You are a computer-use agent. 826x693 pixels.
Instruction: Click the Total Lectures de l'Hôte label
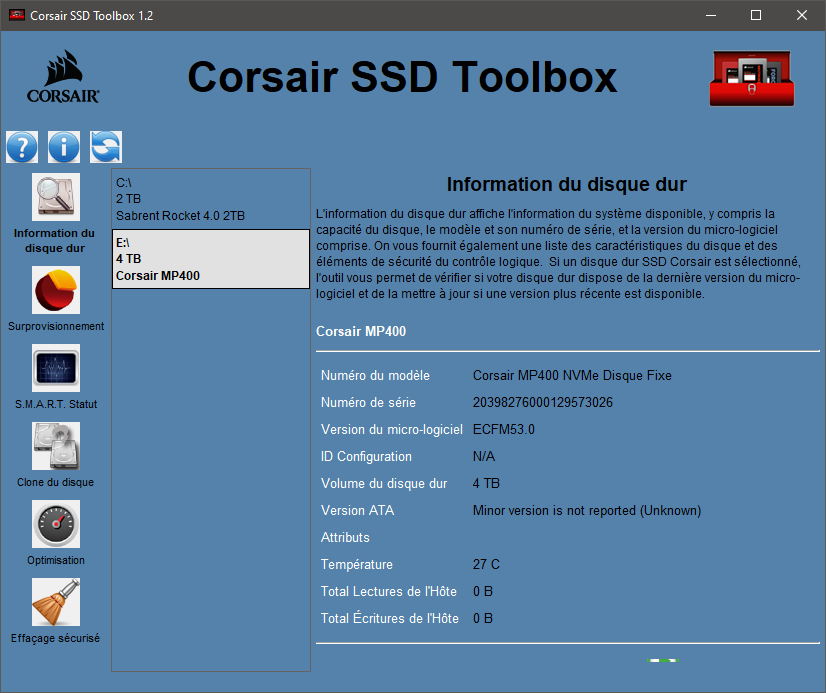click(x=389, y=591)
